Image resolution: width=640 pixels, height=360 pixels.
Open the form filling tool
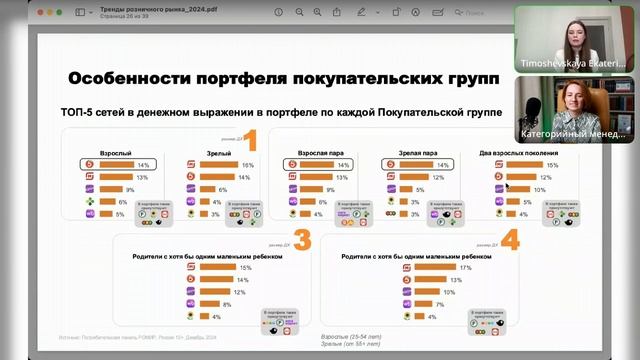tap(438, 12)
